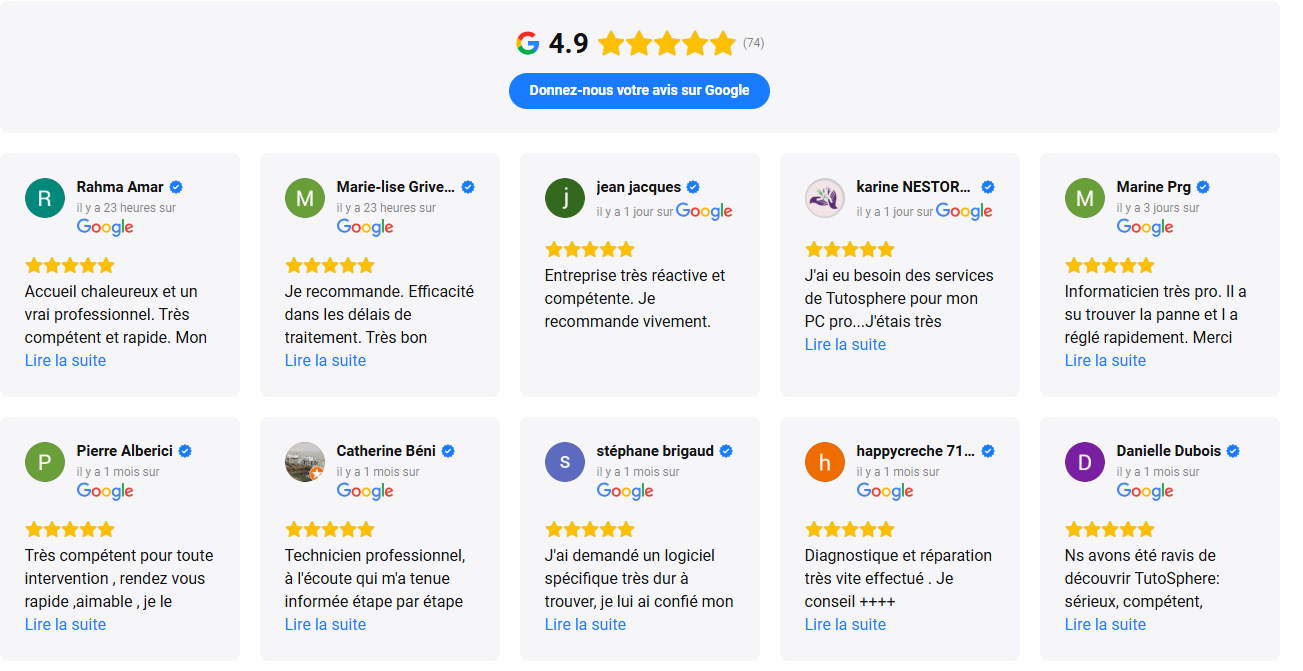Click Pierre Alberici's reviewer name
Screen dimensions: 1303x671
(124, 451)
